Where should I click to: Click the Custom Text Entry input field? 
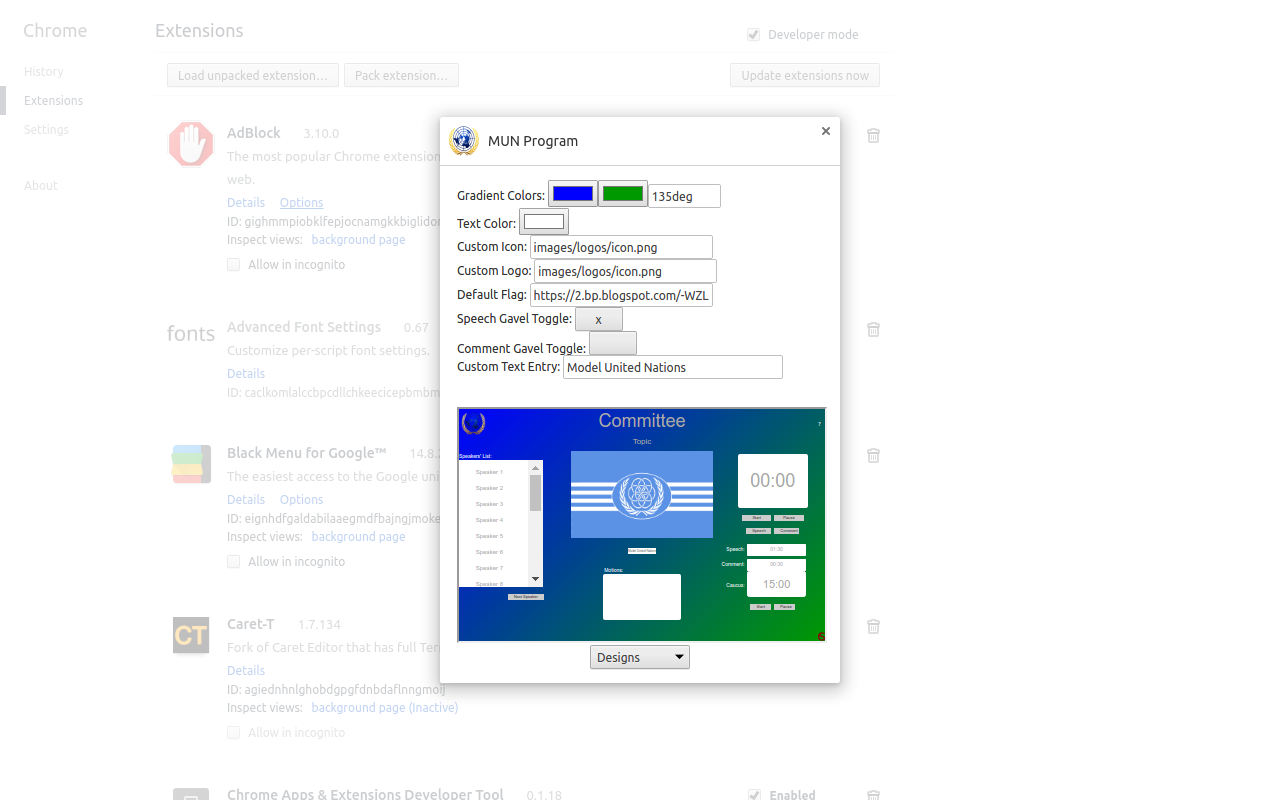click(x=672, y=367)
